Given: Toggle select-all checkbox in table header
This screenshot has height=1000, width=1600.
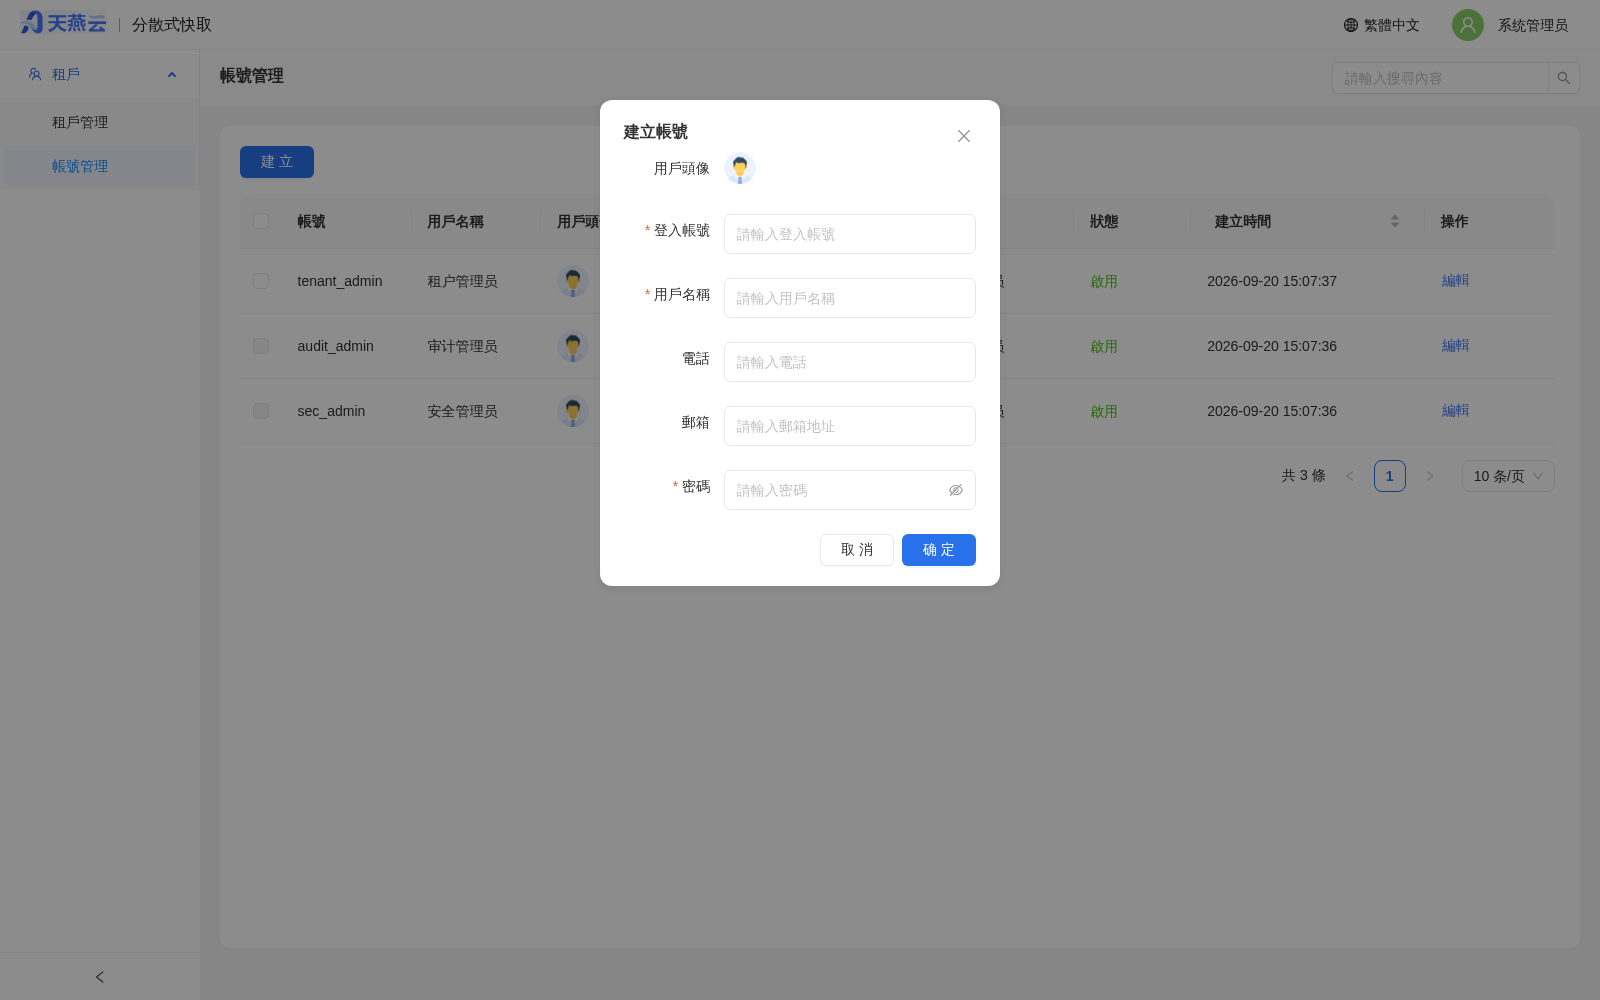Looking at the screenshot, I should pos(261,221).
